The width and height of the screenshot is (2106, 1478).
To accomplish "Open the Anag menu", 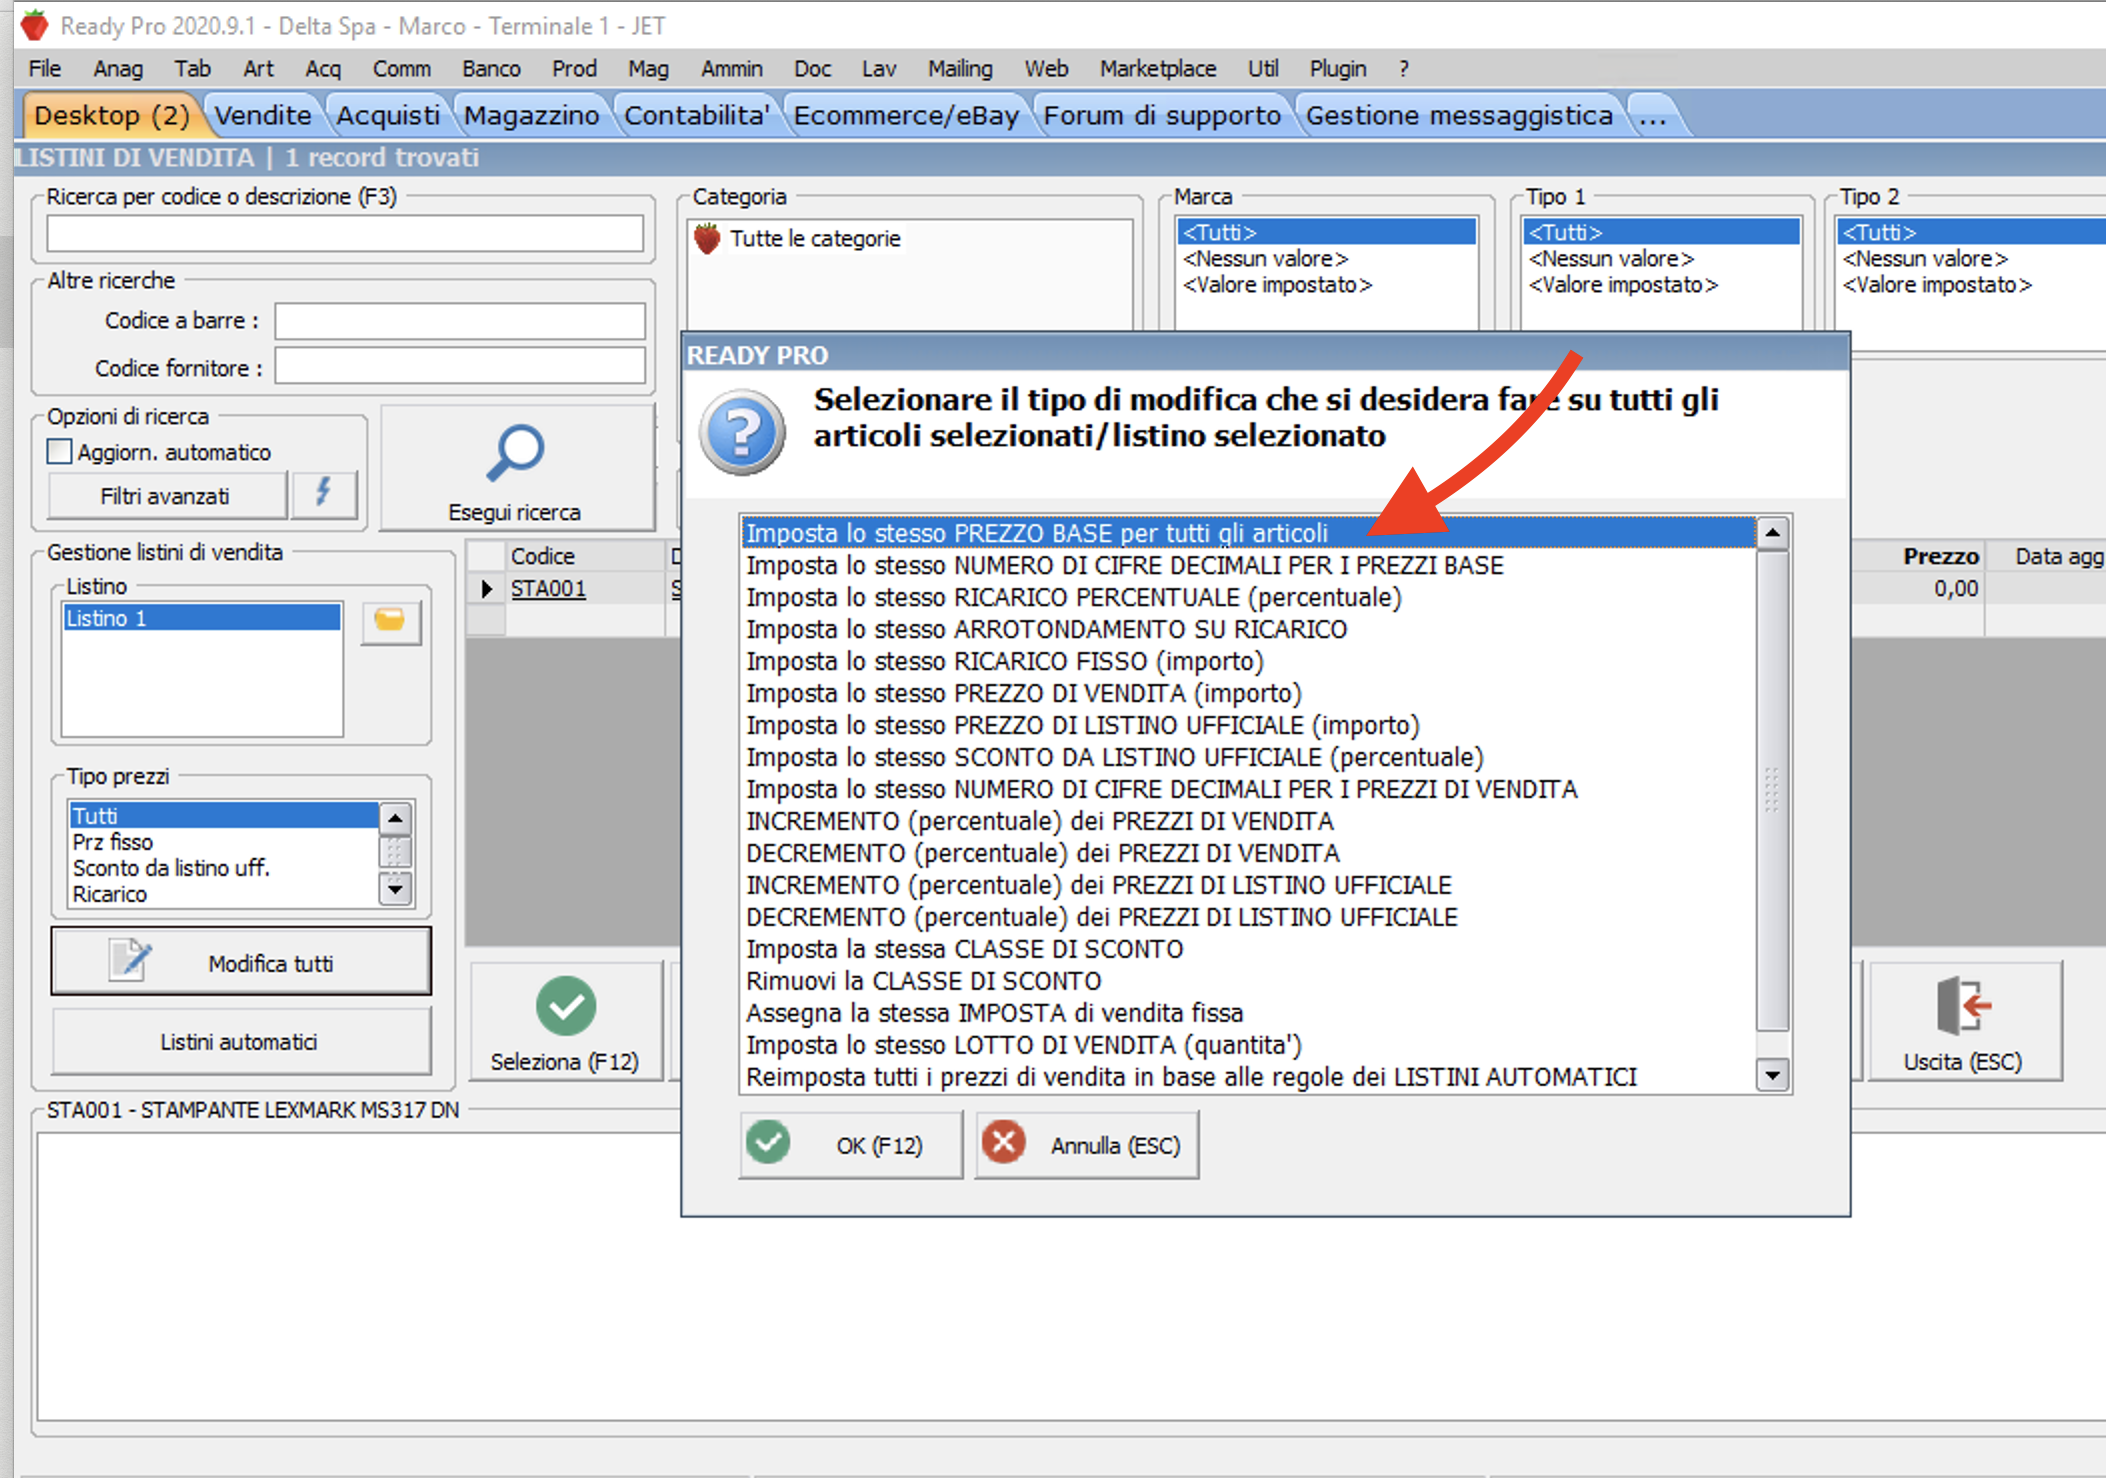I will click(118, 68).
